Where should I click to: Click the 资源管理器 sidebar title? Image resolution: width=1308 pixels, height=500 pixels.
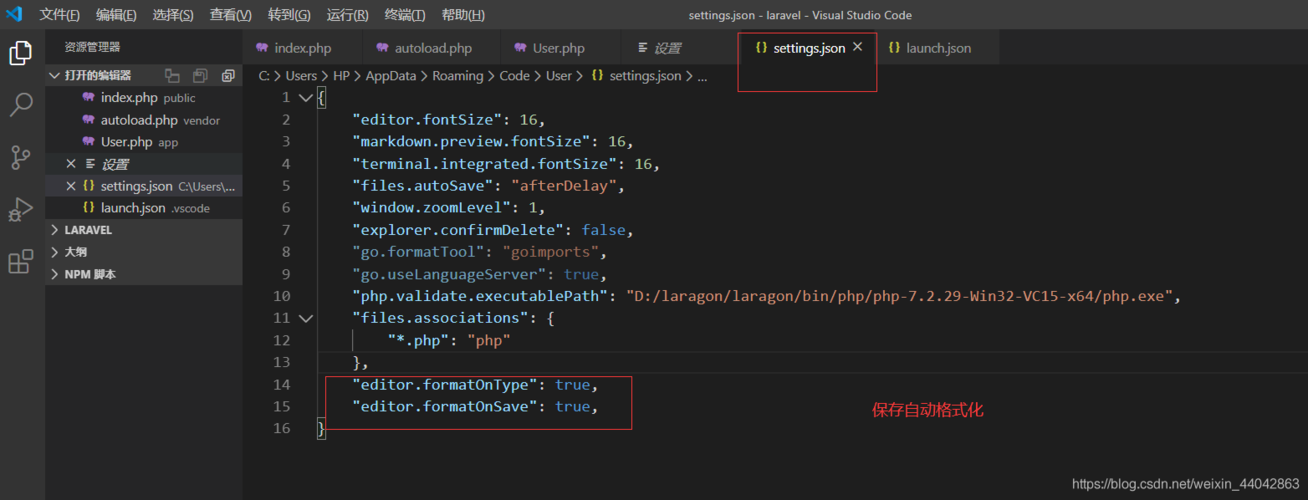(92, 47)
